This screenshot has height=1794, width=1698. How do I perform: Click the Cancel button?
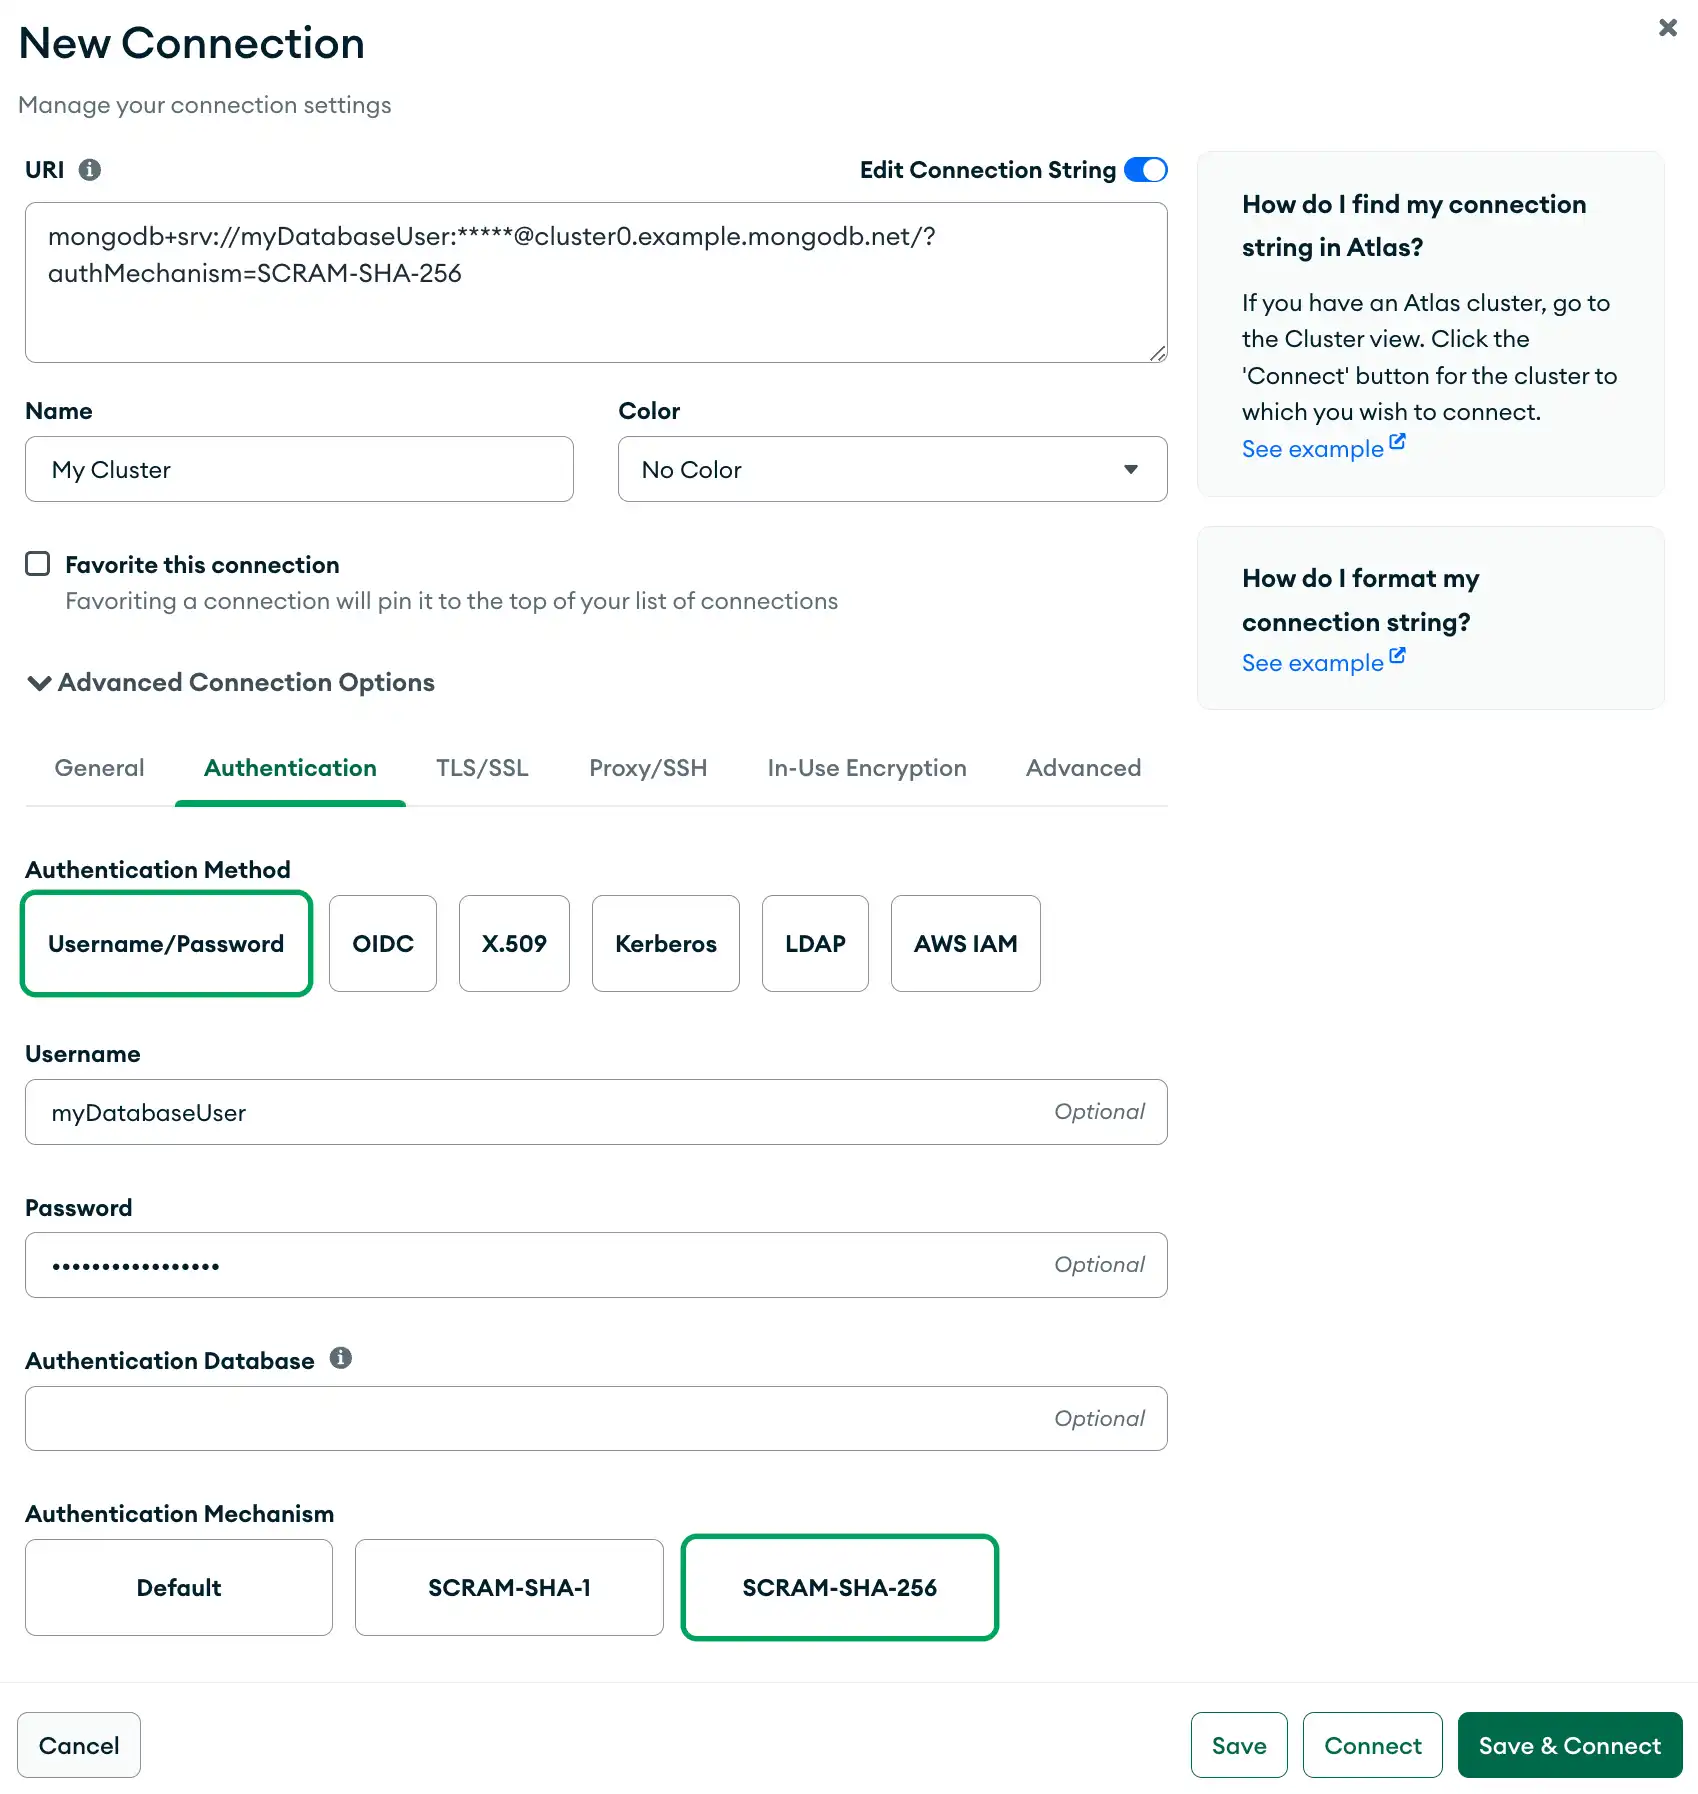[x=79, y=1745]
